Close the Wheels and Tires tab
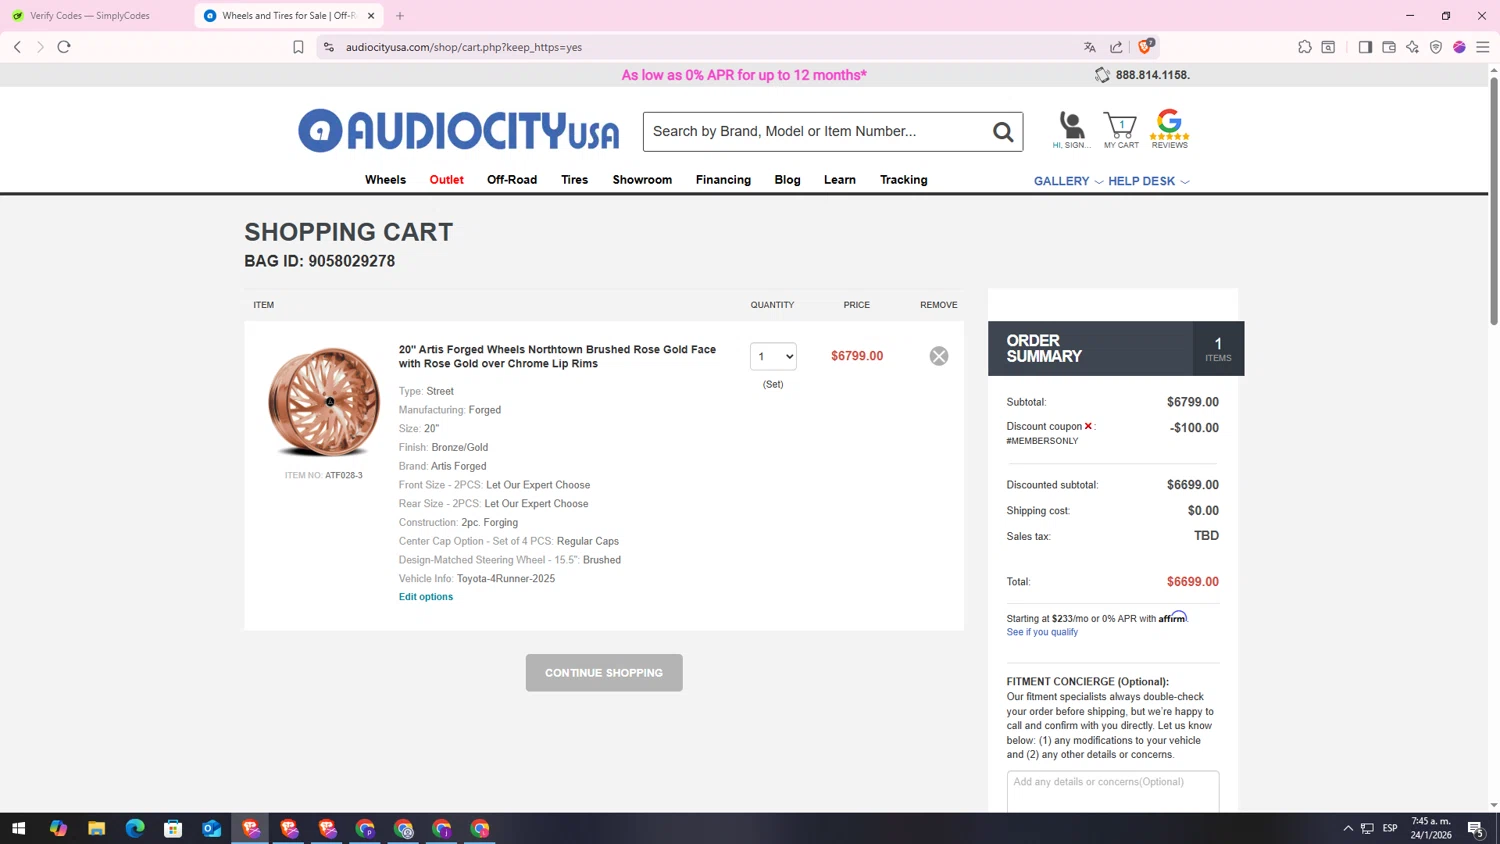The height and width of the screenshot is (844, 1500). pyautogui.click(x=371, y=16)
